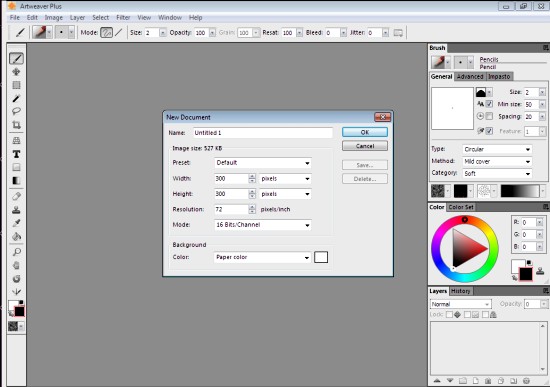
Task: Click the delete layer trash icon
Action: pos(488,381)
